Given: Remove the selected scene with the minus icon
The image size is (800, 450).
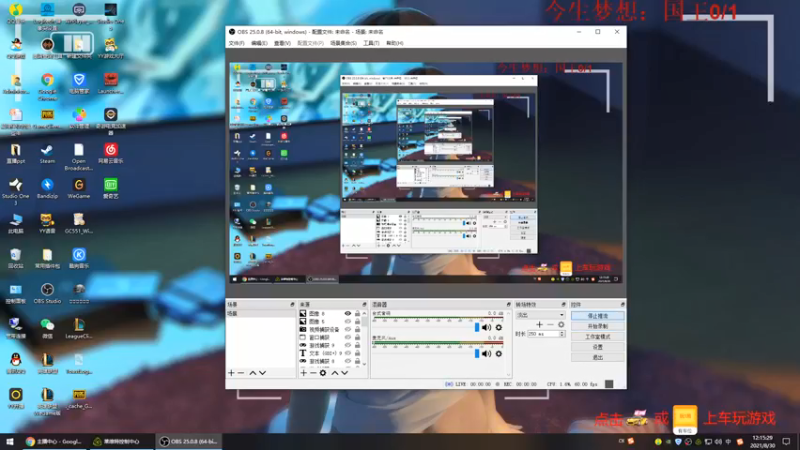Looking at the screenshot, I should (x=241, y=373).
